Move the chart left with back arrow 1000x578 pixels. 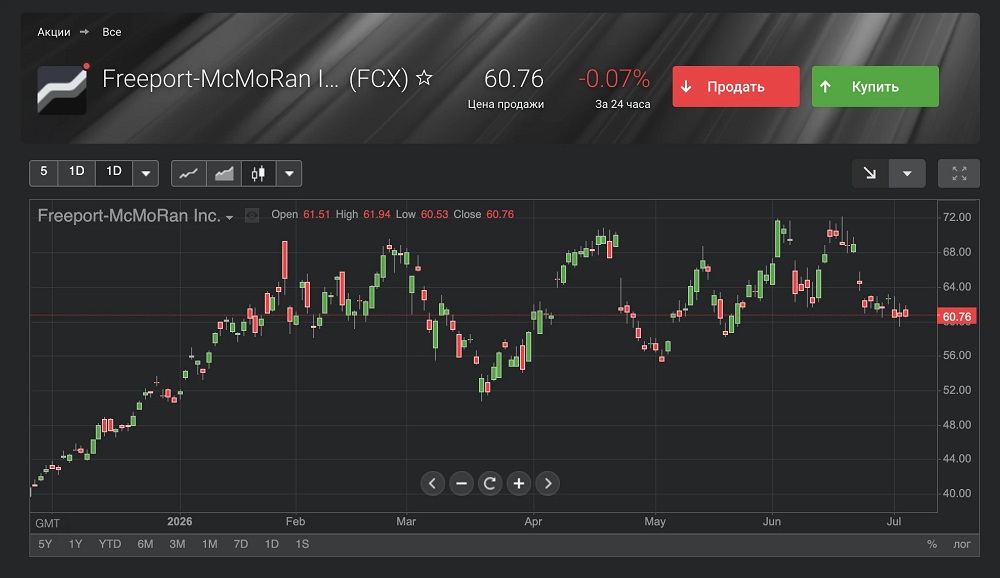click(432, 484)
